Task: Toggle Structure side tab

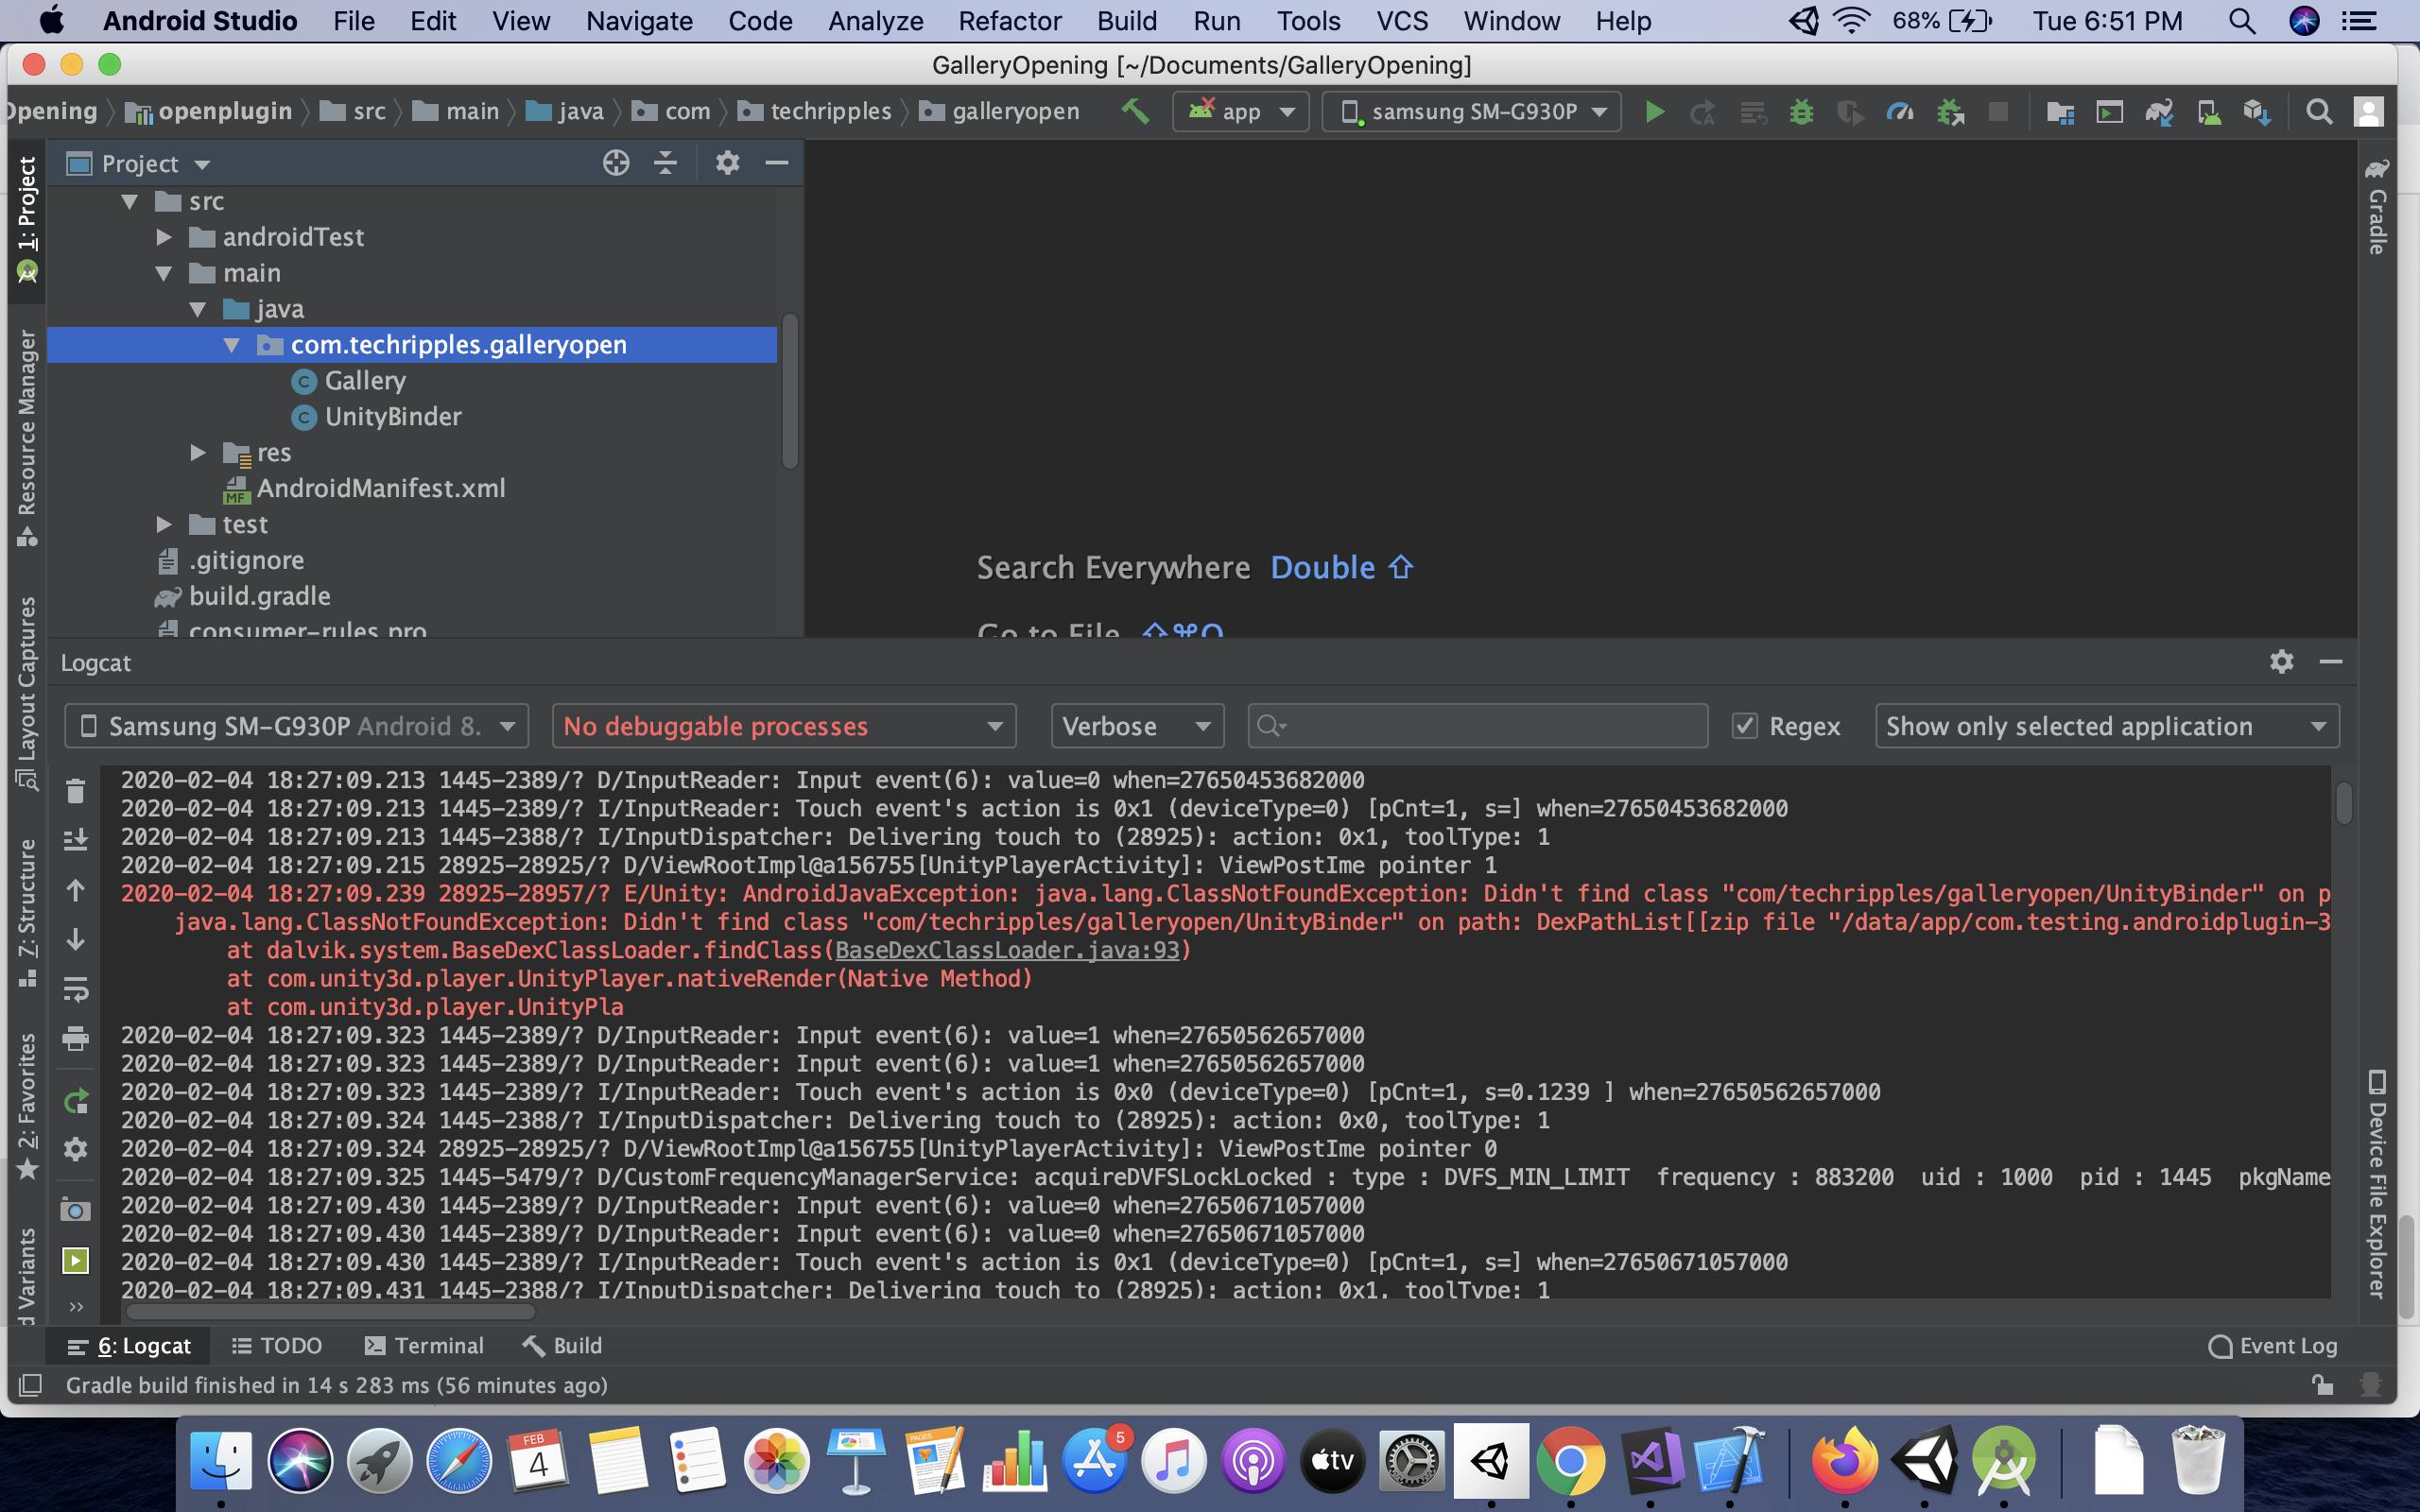Action: [27, 912]
